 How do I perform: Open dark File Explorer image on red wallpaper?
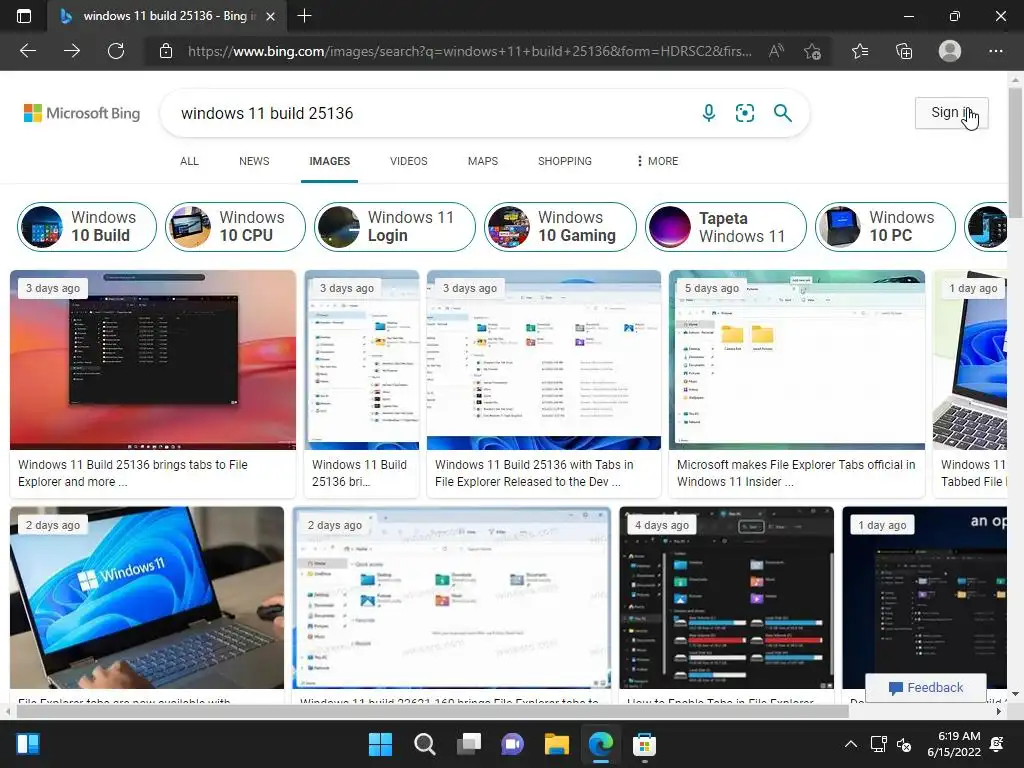pyautogui.click(x=153, y=360)
